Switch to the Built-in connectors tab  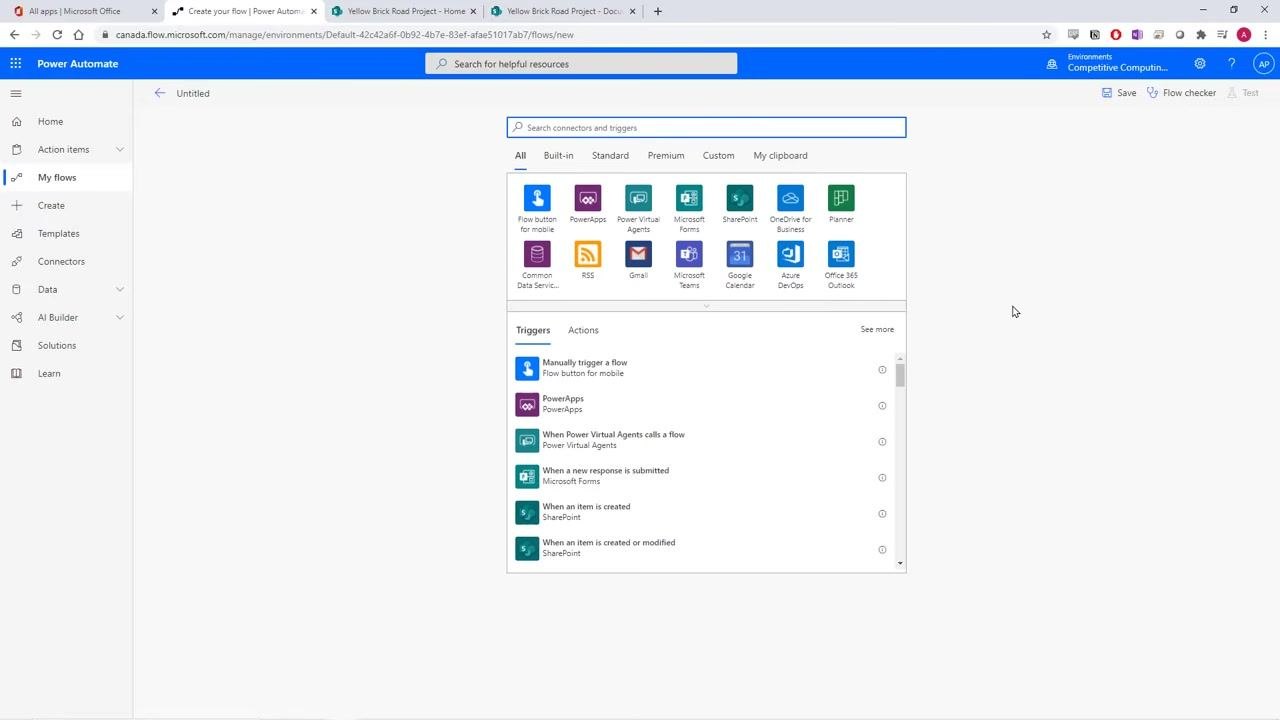click(558, 155)
